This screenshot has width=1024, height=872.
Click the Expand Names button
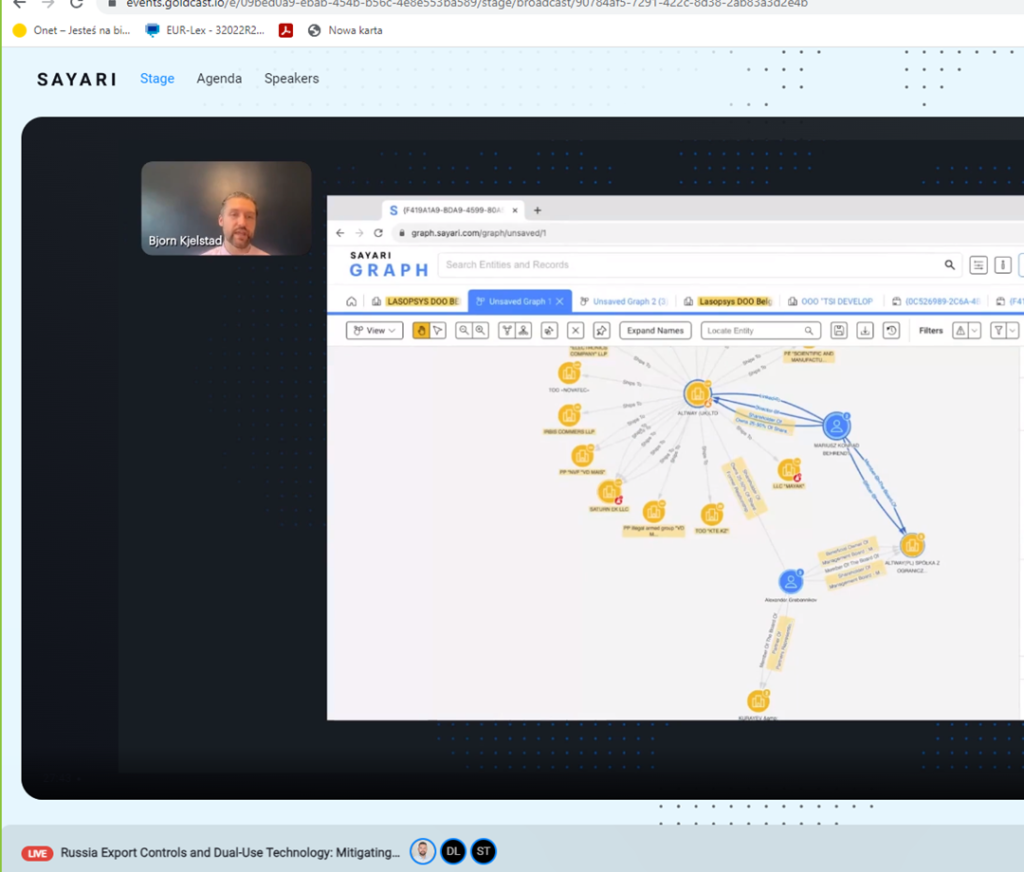click(x=655, y=331)
